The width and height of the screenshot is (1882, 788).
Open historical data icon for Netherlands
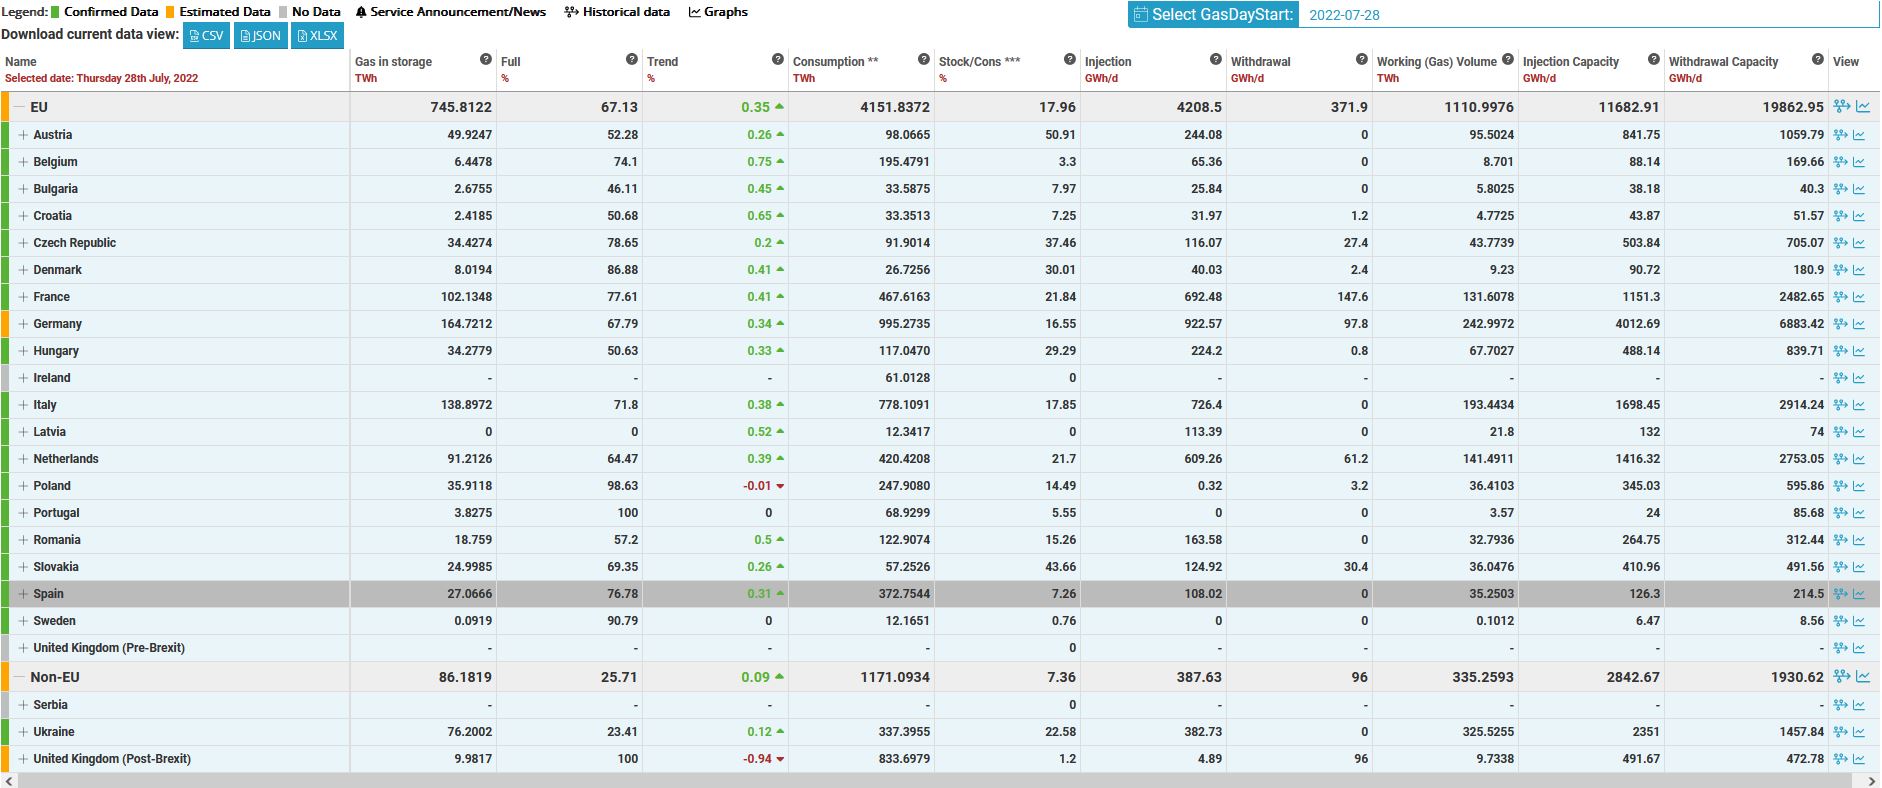click(x=1841, y=459)
